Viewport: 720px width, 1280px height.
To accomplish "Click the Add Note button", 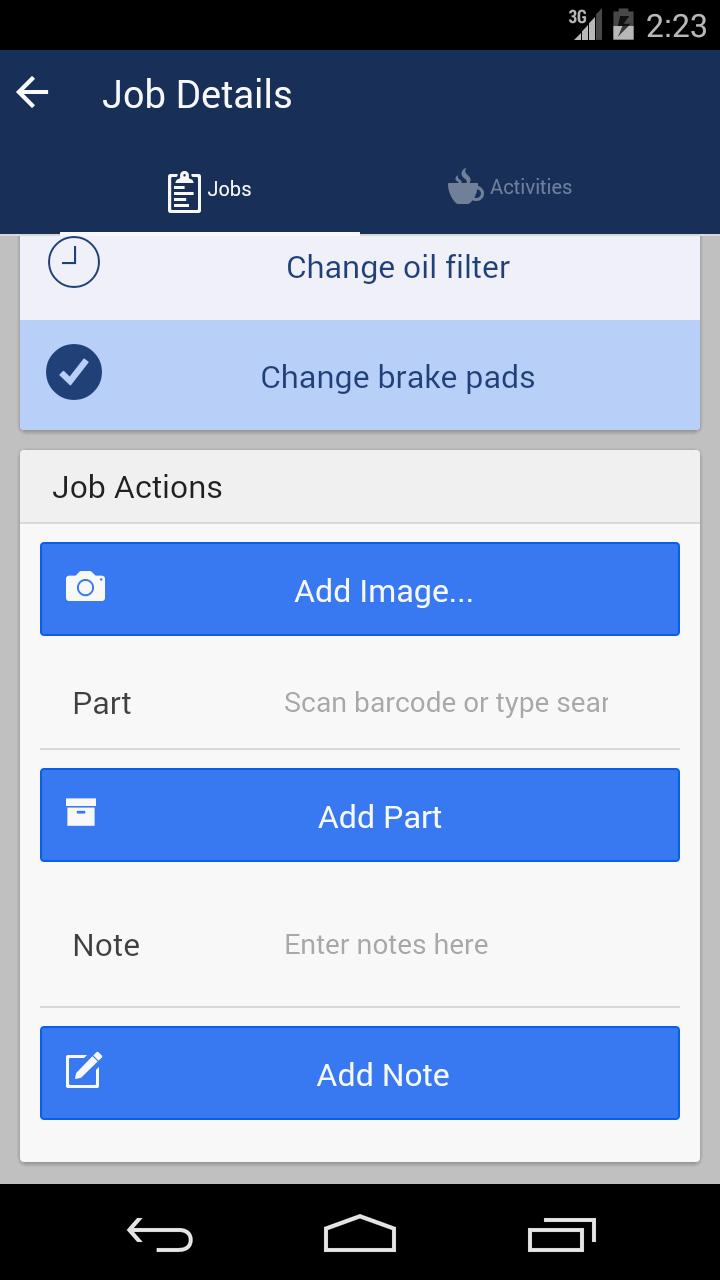I will point(360,1073).
